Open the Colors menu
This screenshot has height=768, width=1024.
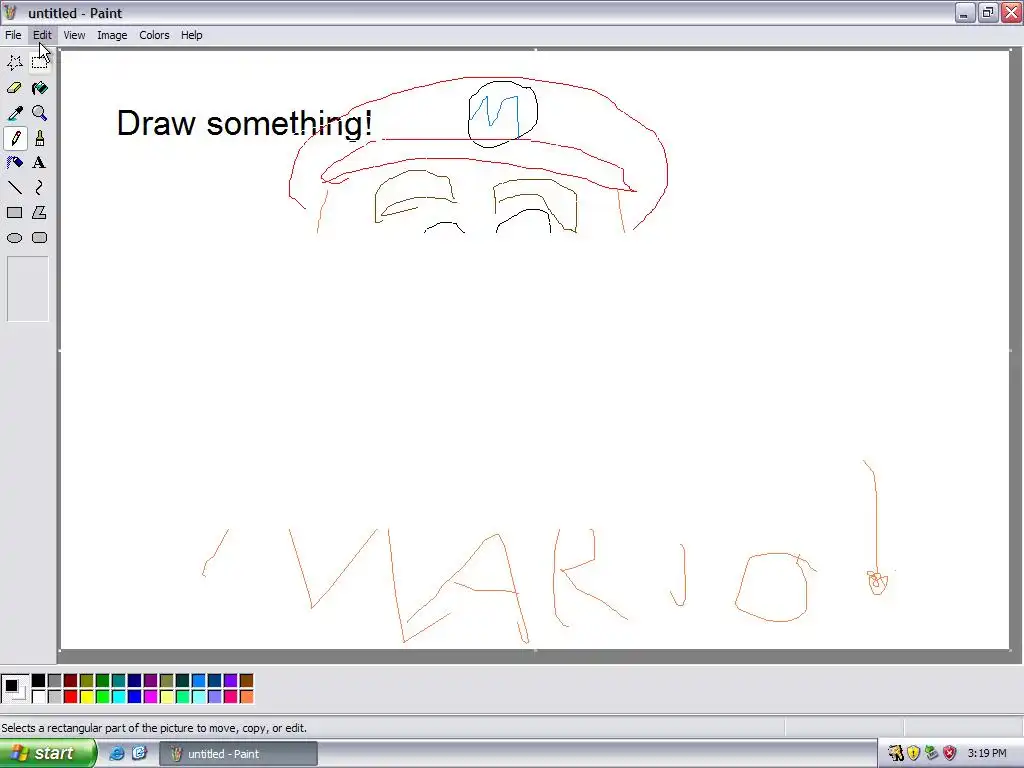tap(154, 35)
